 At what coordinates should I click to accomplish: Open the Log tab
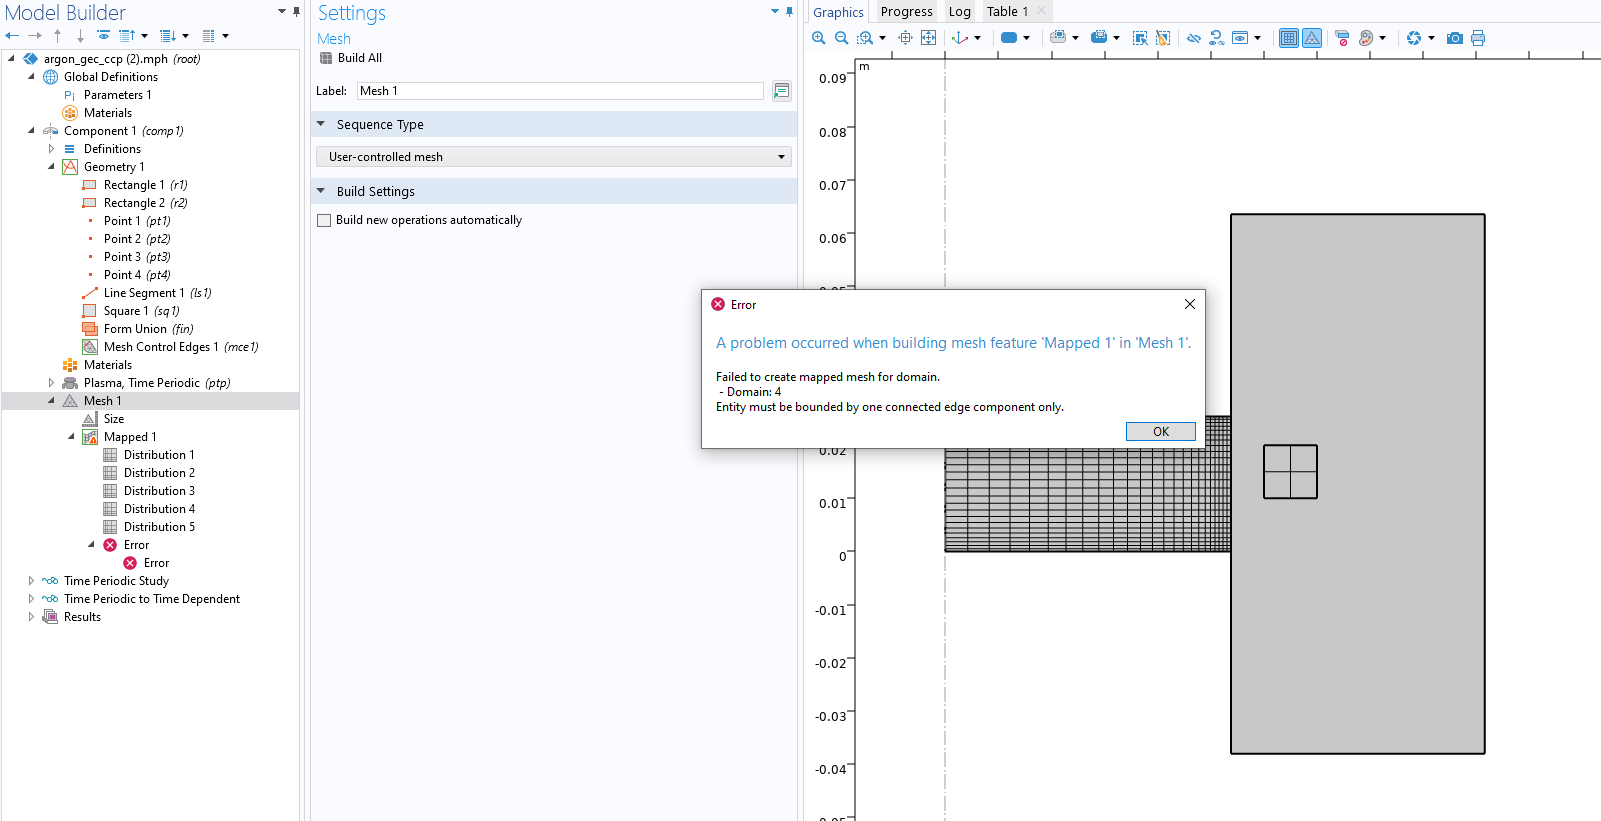click(959, 12)
